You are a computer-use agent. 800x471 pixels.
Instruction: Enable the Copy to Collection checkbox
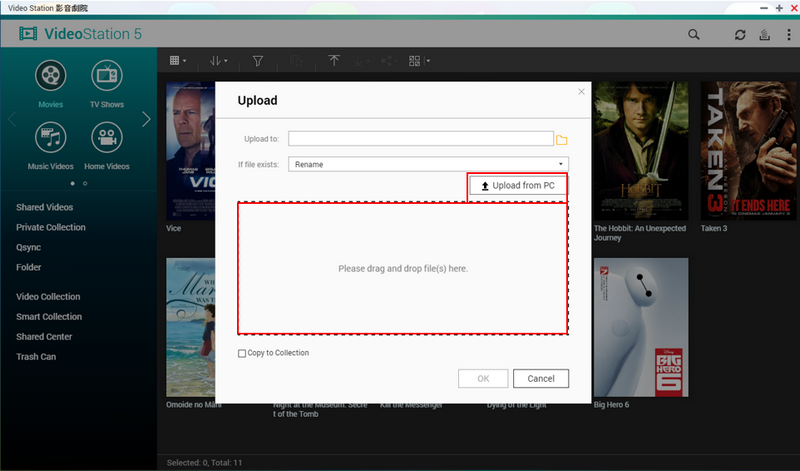point(242,353)
